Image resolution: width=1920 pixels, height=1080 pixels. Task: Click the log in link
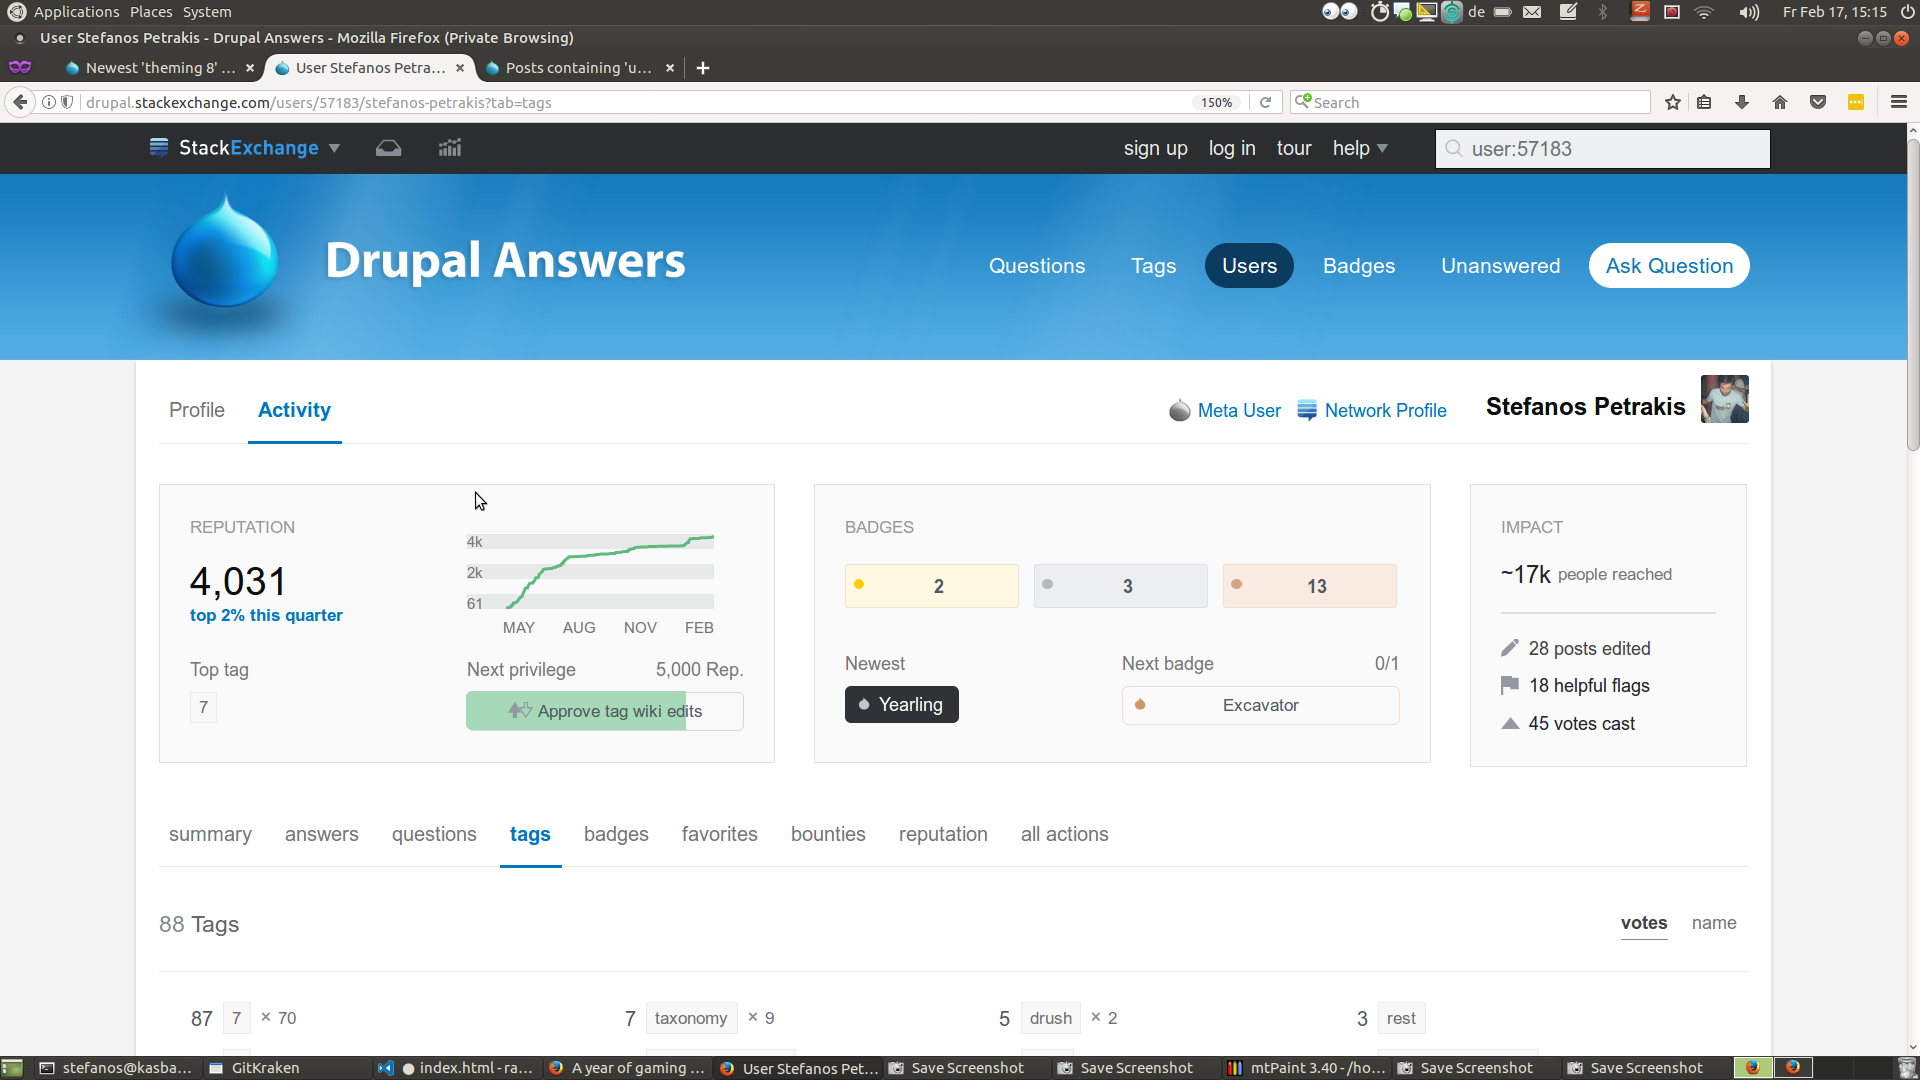point(1231,148)
